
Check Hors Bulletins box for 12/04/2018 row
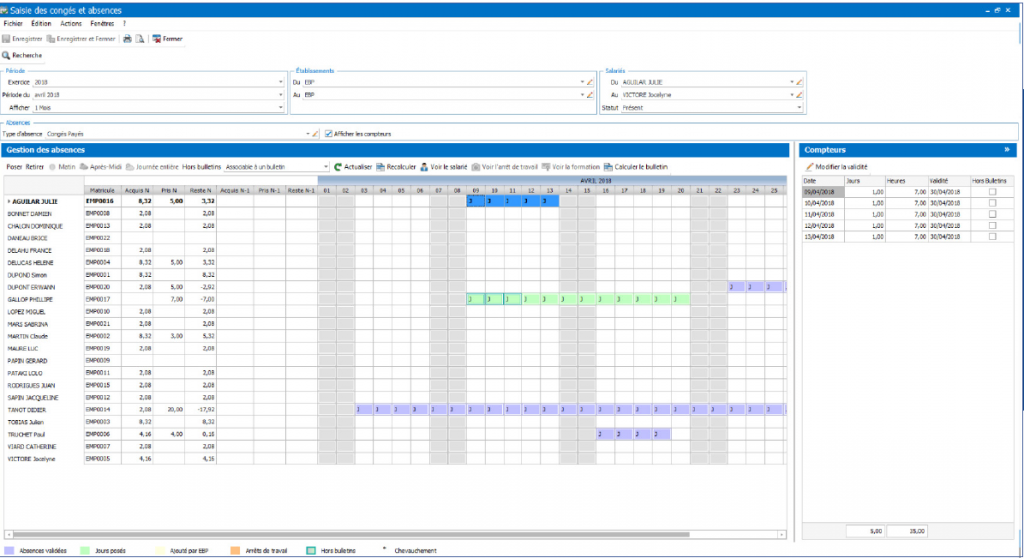coord(993,225)
